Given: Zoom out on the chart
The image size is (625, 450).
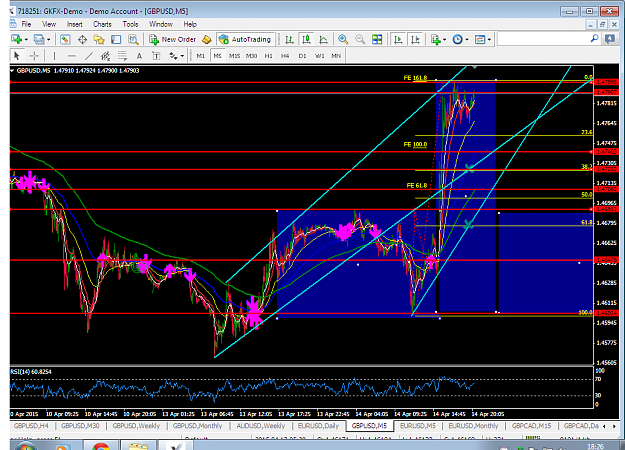Looking at the screenshot, I should [360, 39].
